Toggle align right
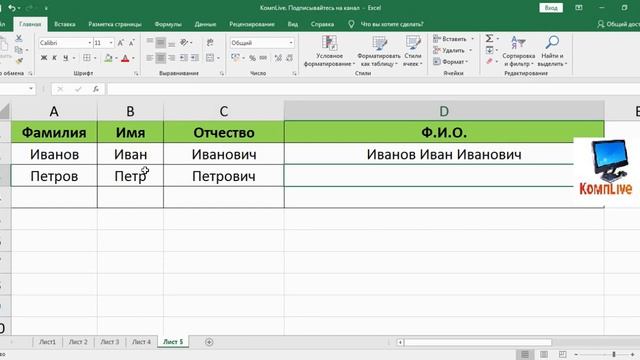The width and height of the screenshot is (640, 360). (x=172, y=58)
